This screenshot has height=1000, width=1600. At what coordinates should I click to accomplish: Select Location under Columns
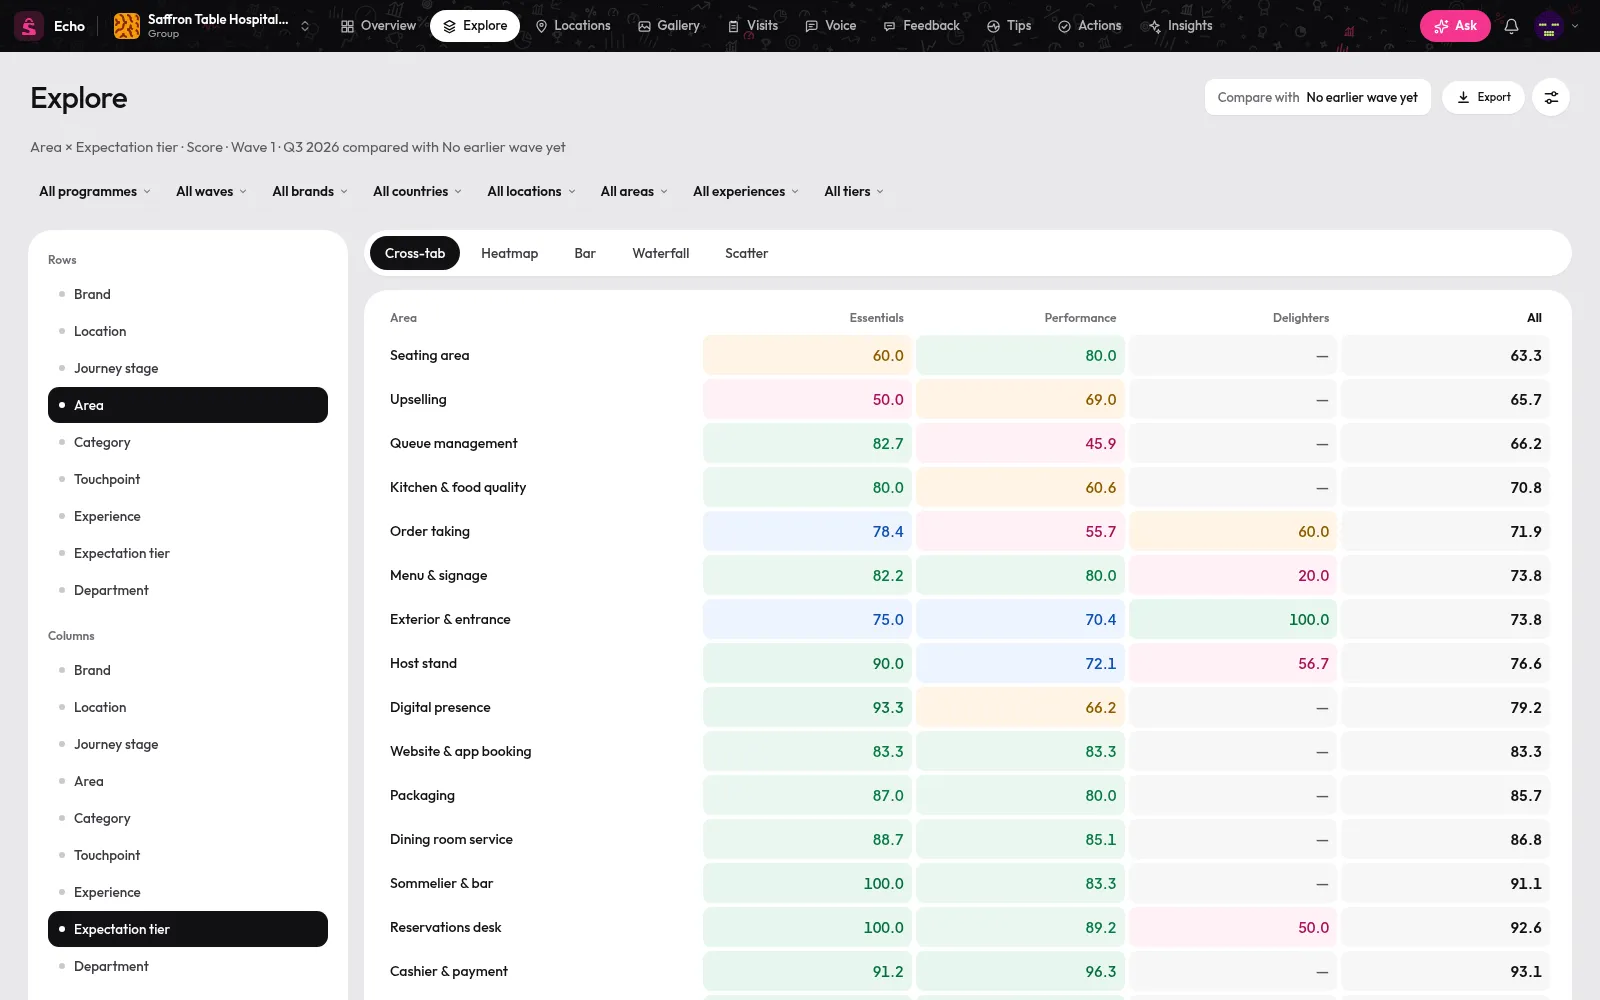(188, 707)
